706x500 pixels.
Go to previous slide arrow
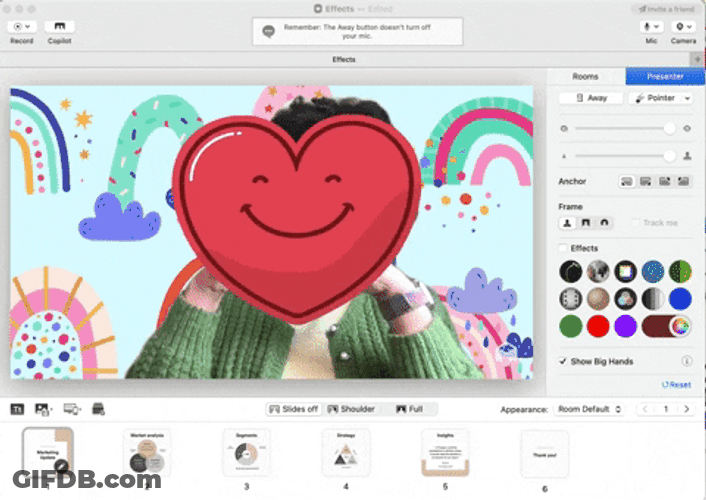pos(645,409)
